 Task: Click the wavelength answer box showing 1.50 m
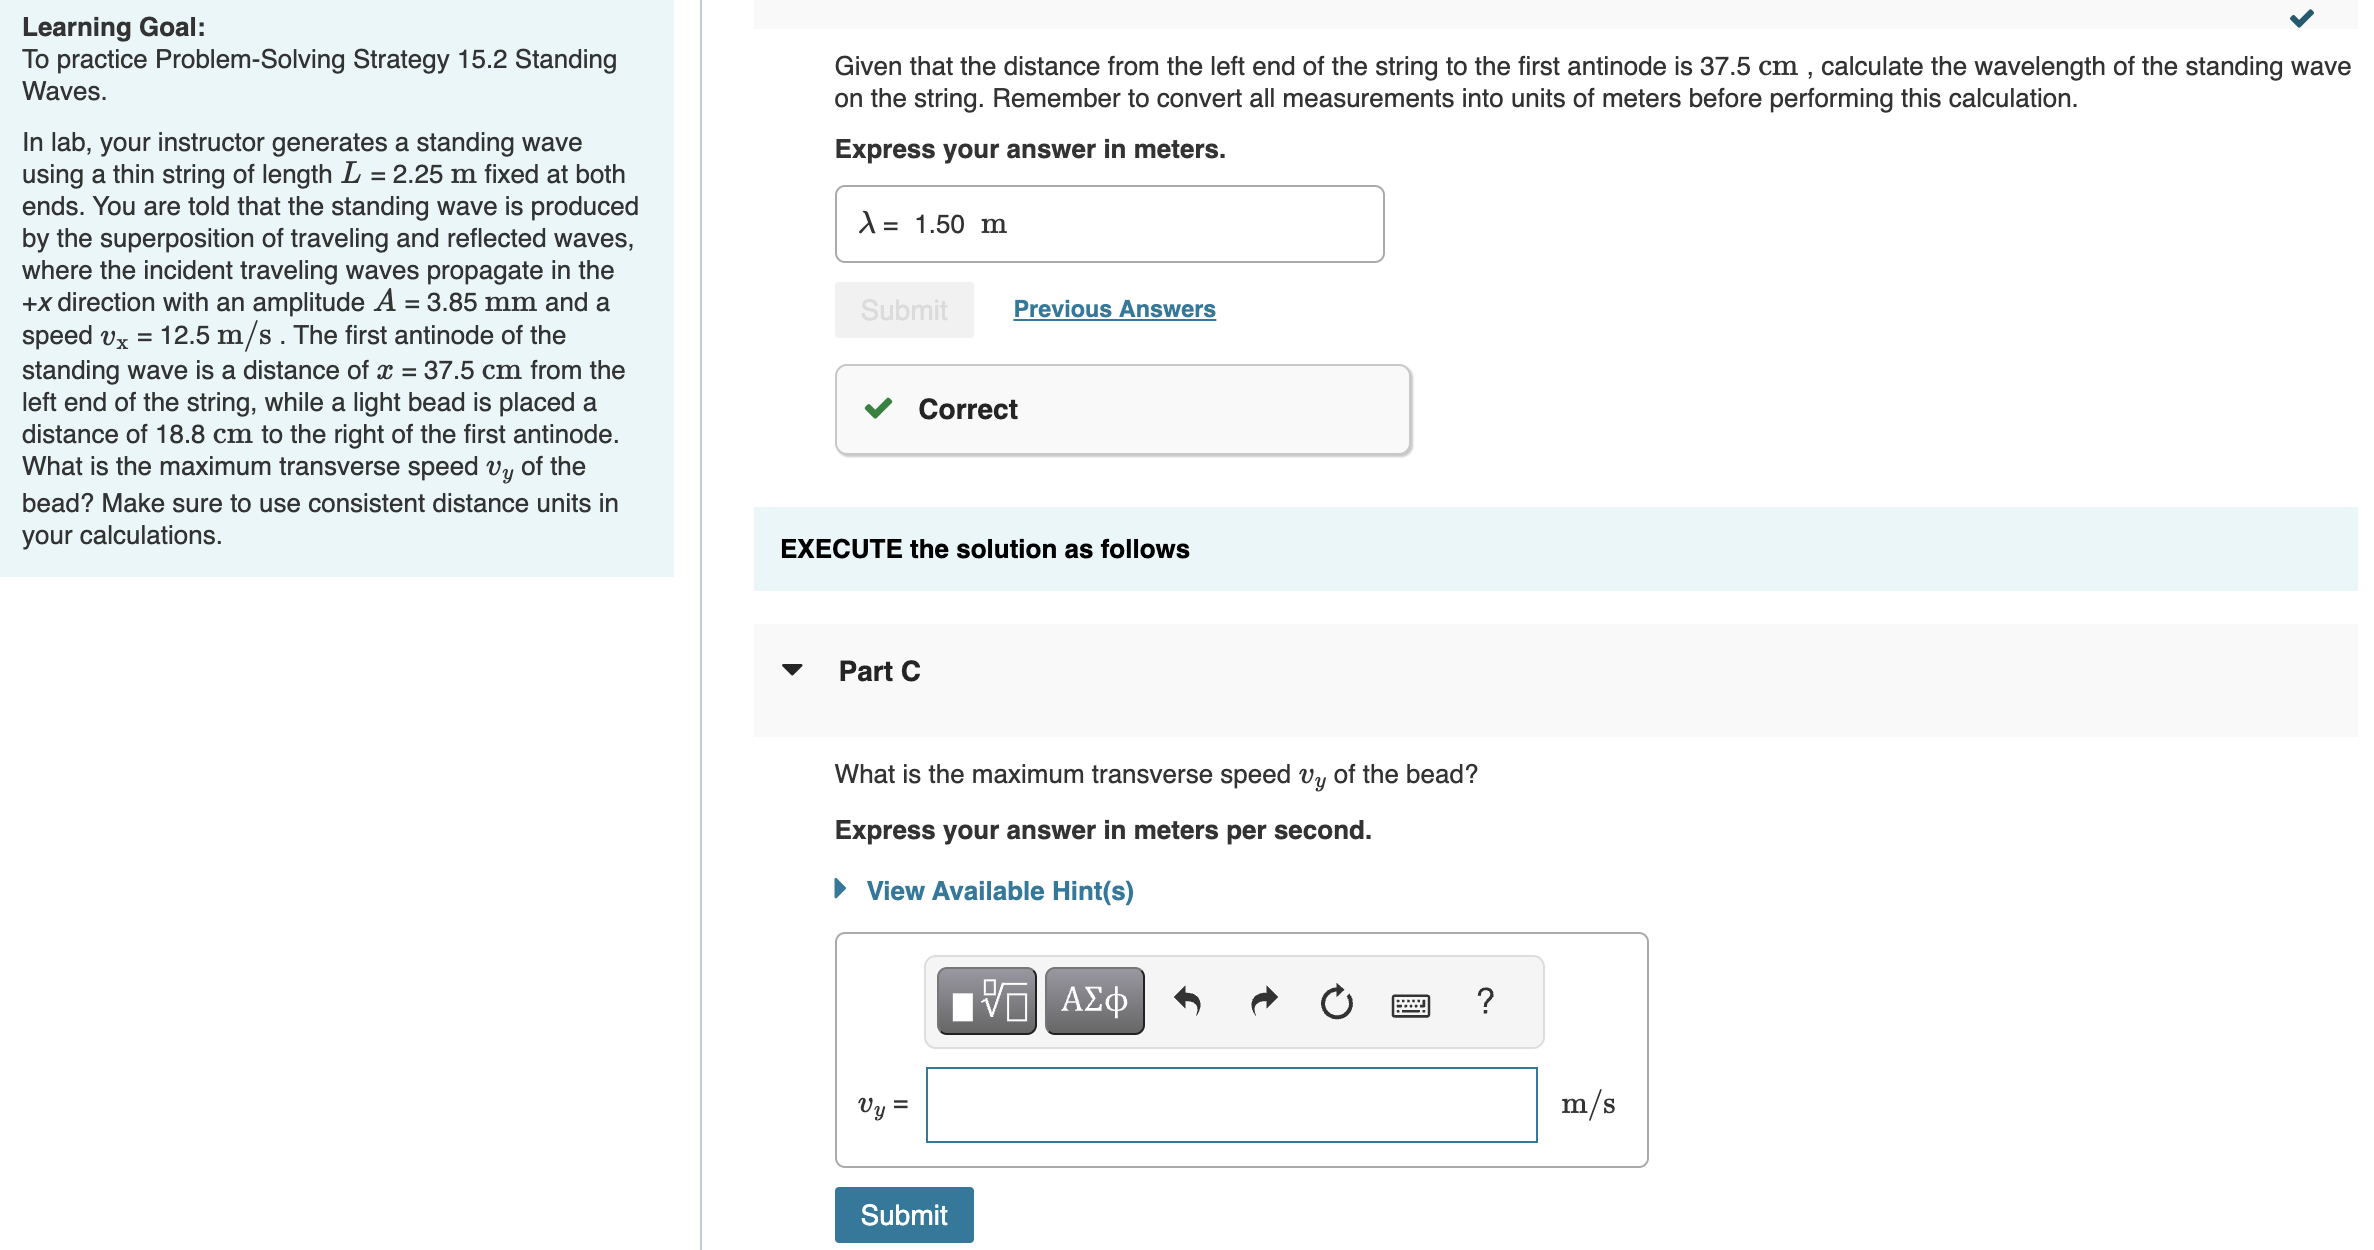(1109, 224)
